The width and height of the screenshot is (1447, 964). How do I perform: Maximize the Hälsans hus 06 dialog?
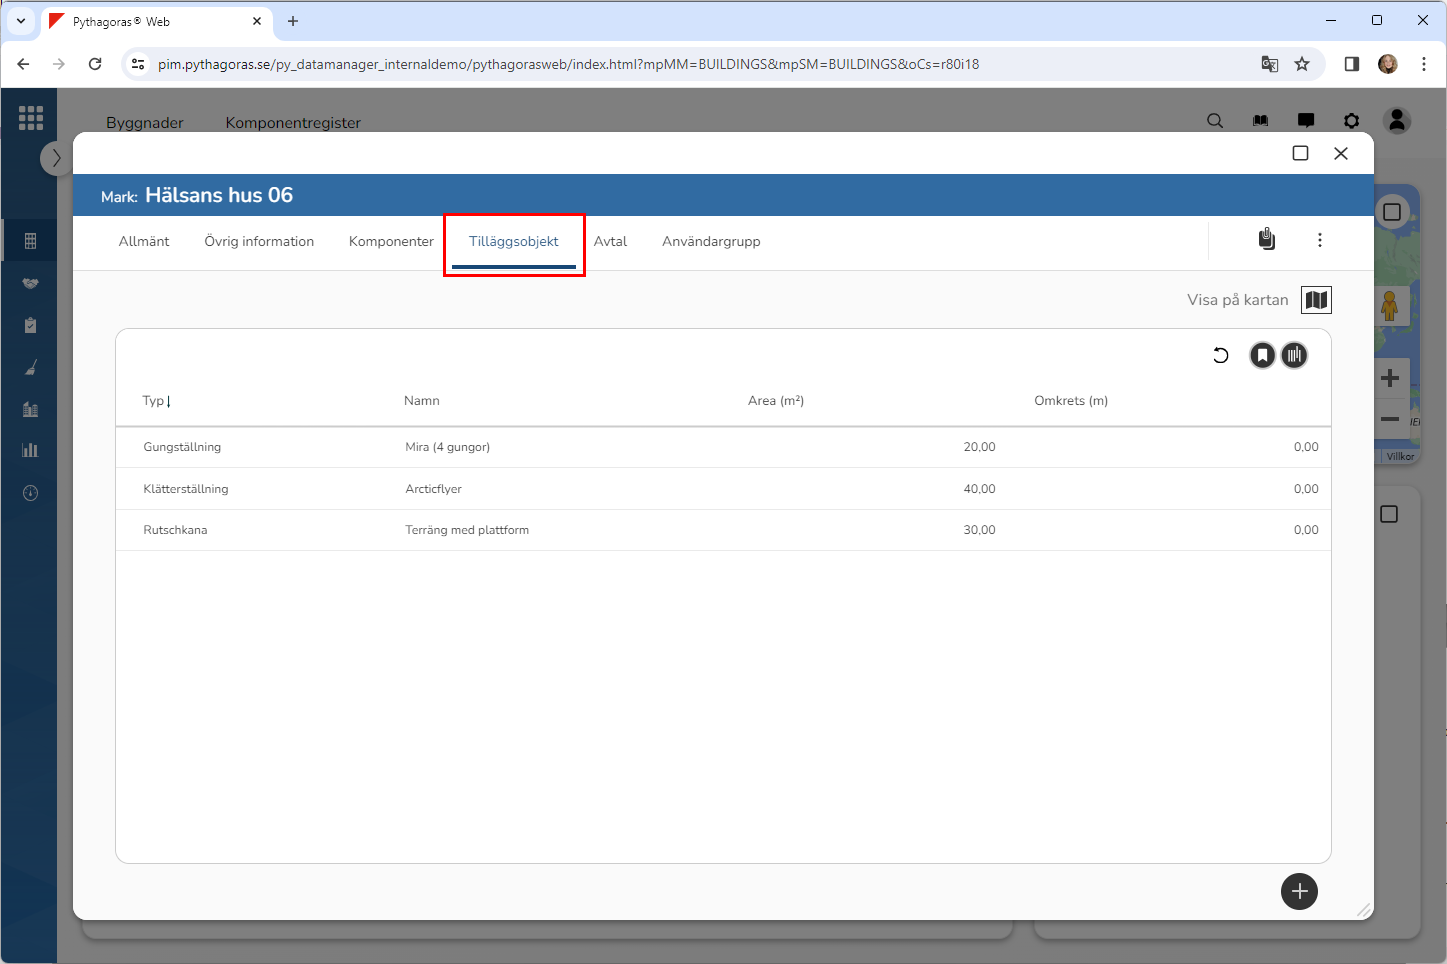pos(1300,153)
